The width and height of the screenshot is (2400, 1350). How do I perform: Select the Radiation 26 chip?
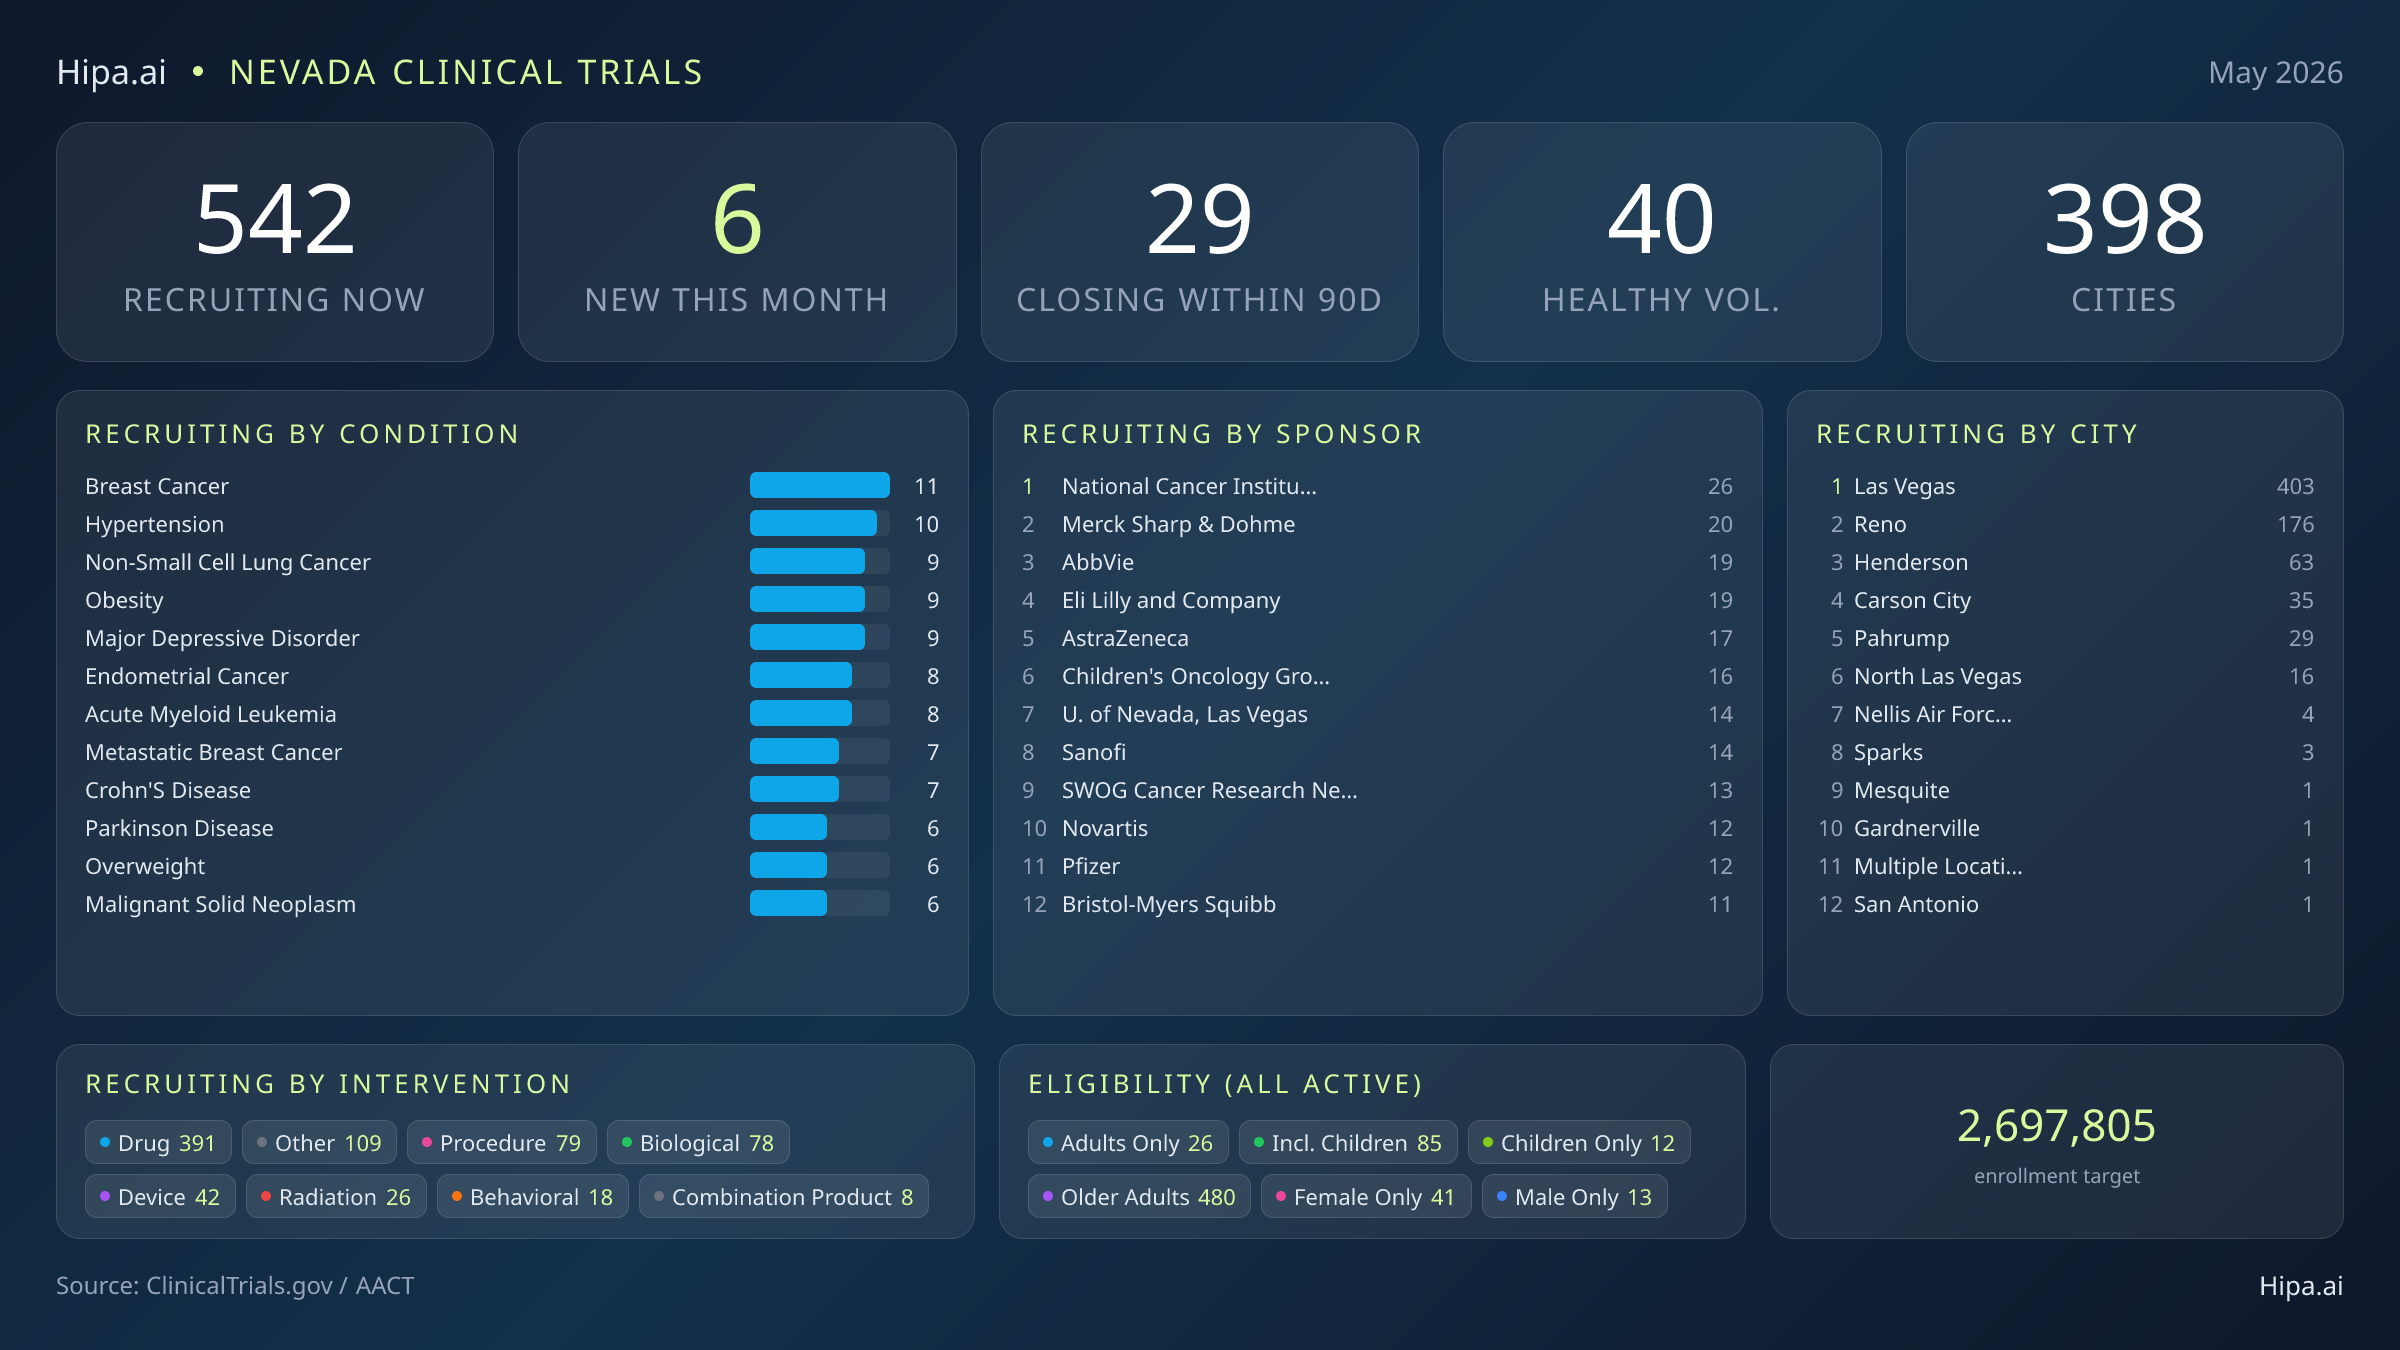(x=336, y=1196)
